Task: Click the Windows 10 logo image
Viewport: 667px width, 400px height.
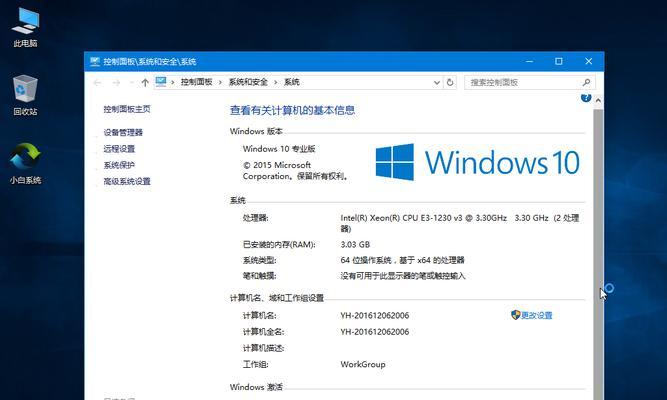Action: (x=477, y=162)
